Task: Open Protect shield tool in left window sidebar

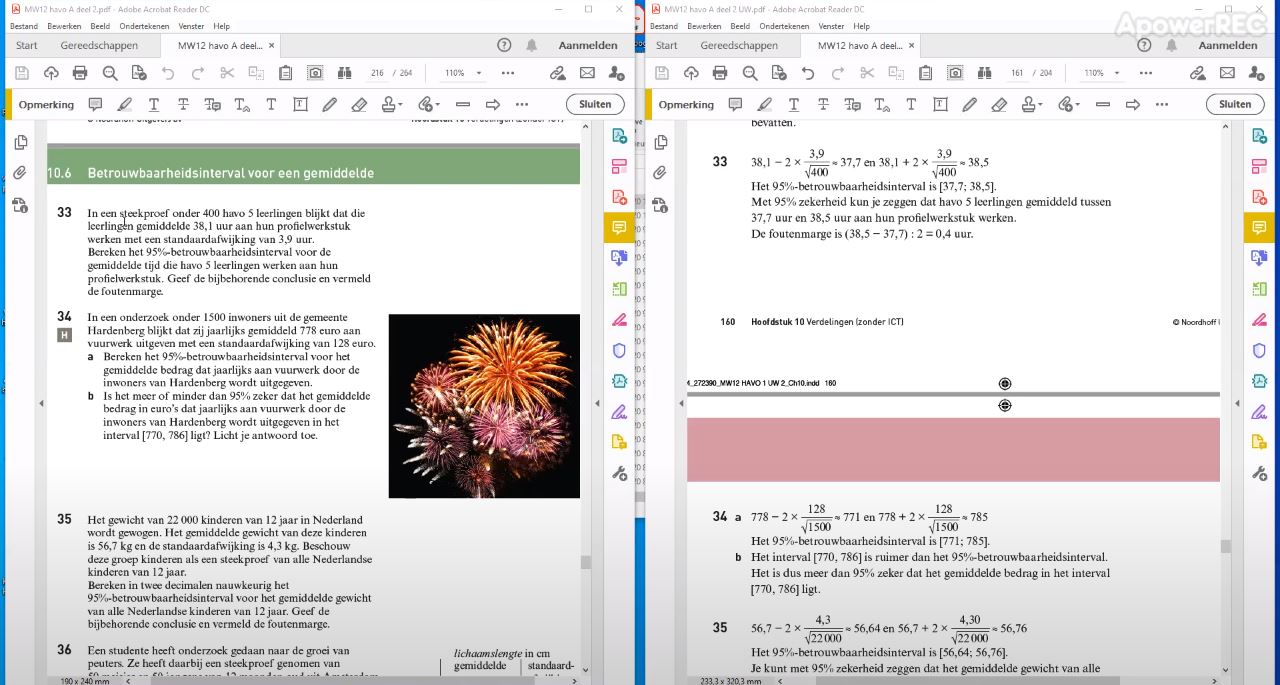Action: pos(619,350)
